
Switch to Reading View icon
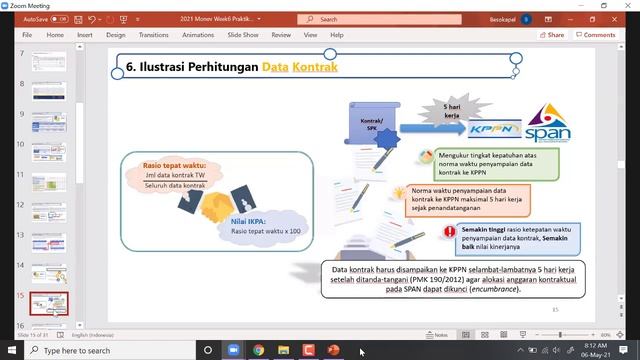pos(504,335)
